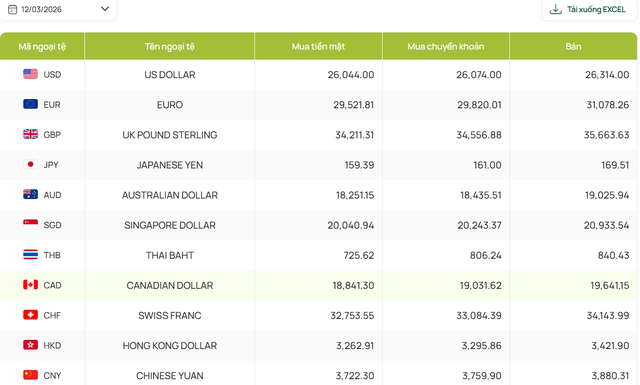Screen dimensions: 640x385
Task: Click CNY transfer rate 3,759.90
Action: [x=482, y=376]
